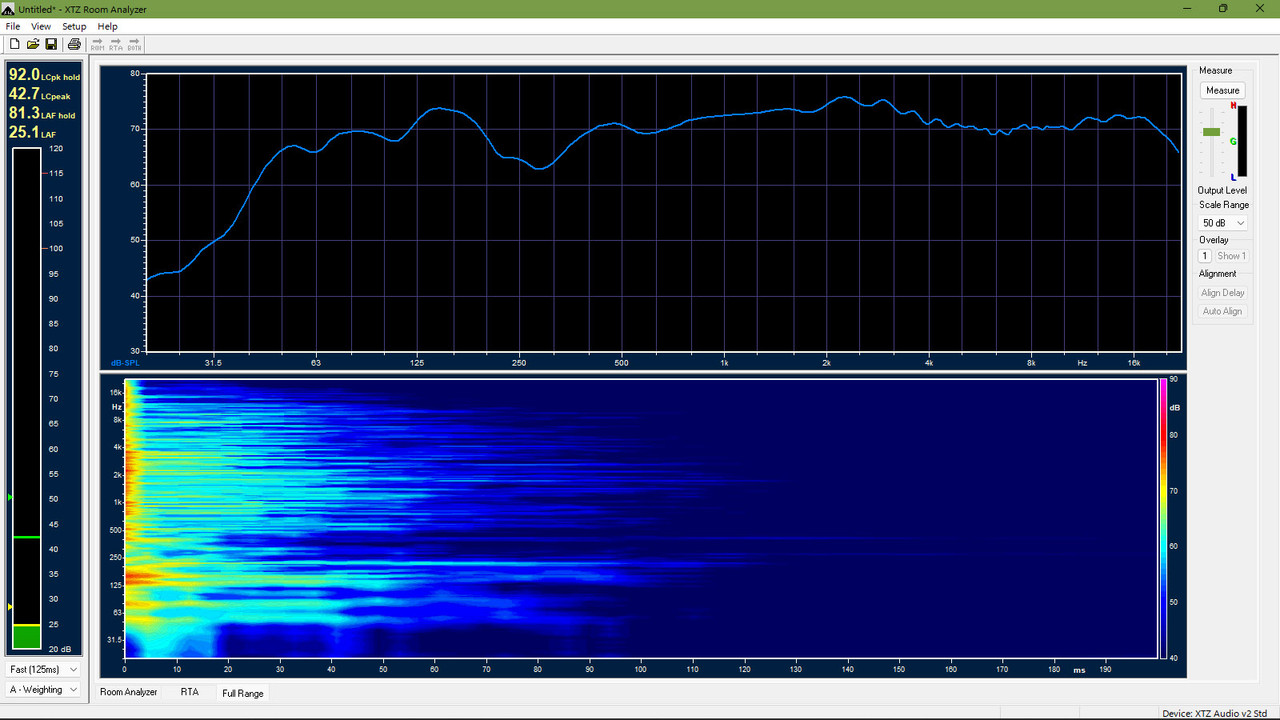Click the XTZ app icon in title bar
1280x720 pixels.
(x=9, y=9)
